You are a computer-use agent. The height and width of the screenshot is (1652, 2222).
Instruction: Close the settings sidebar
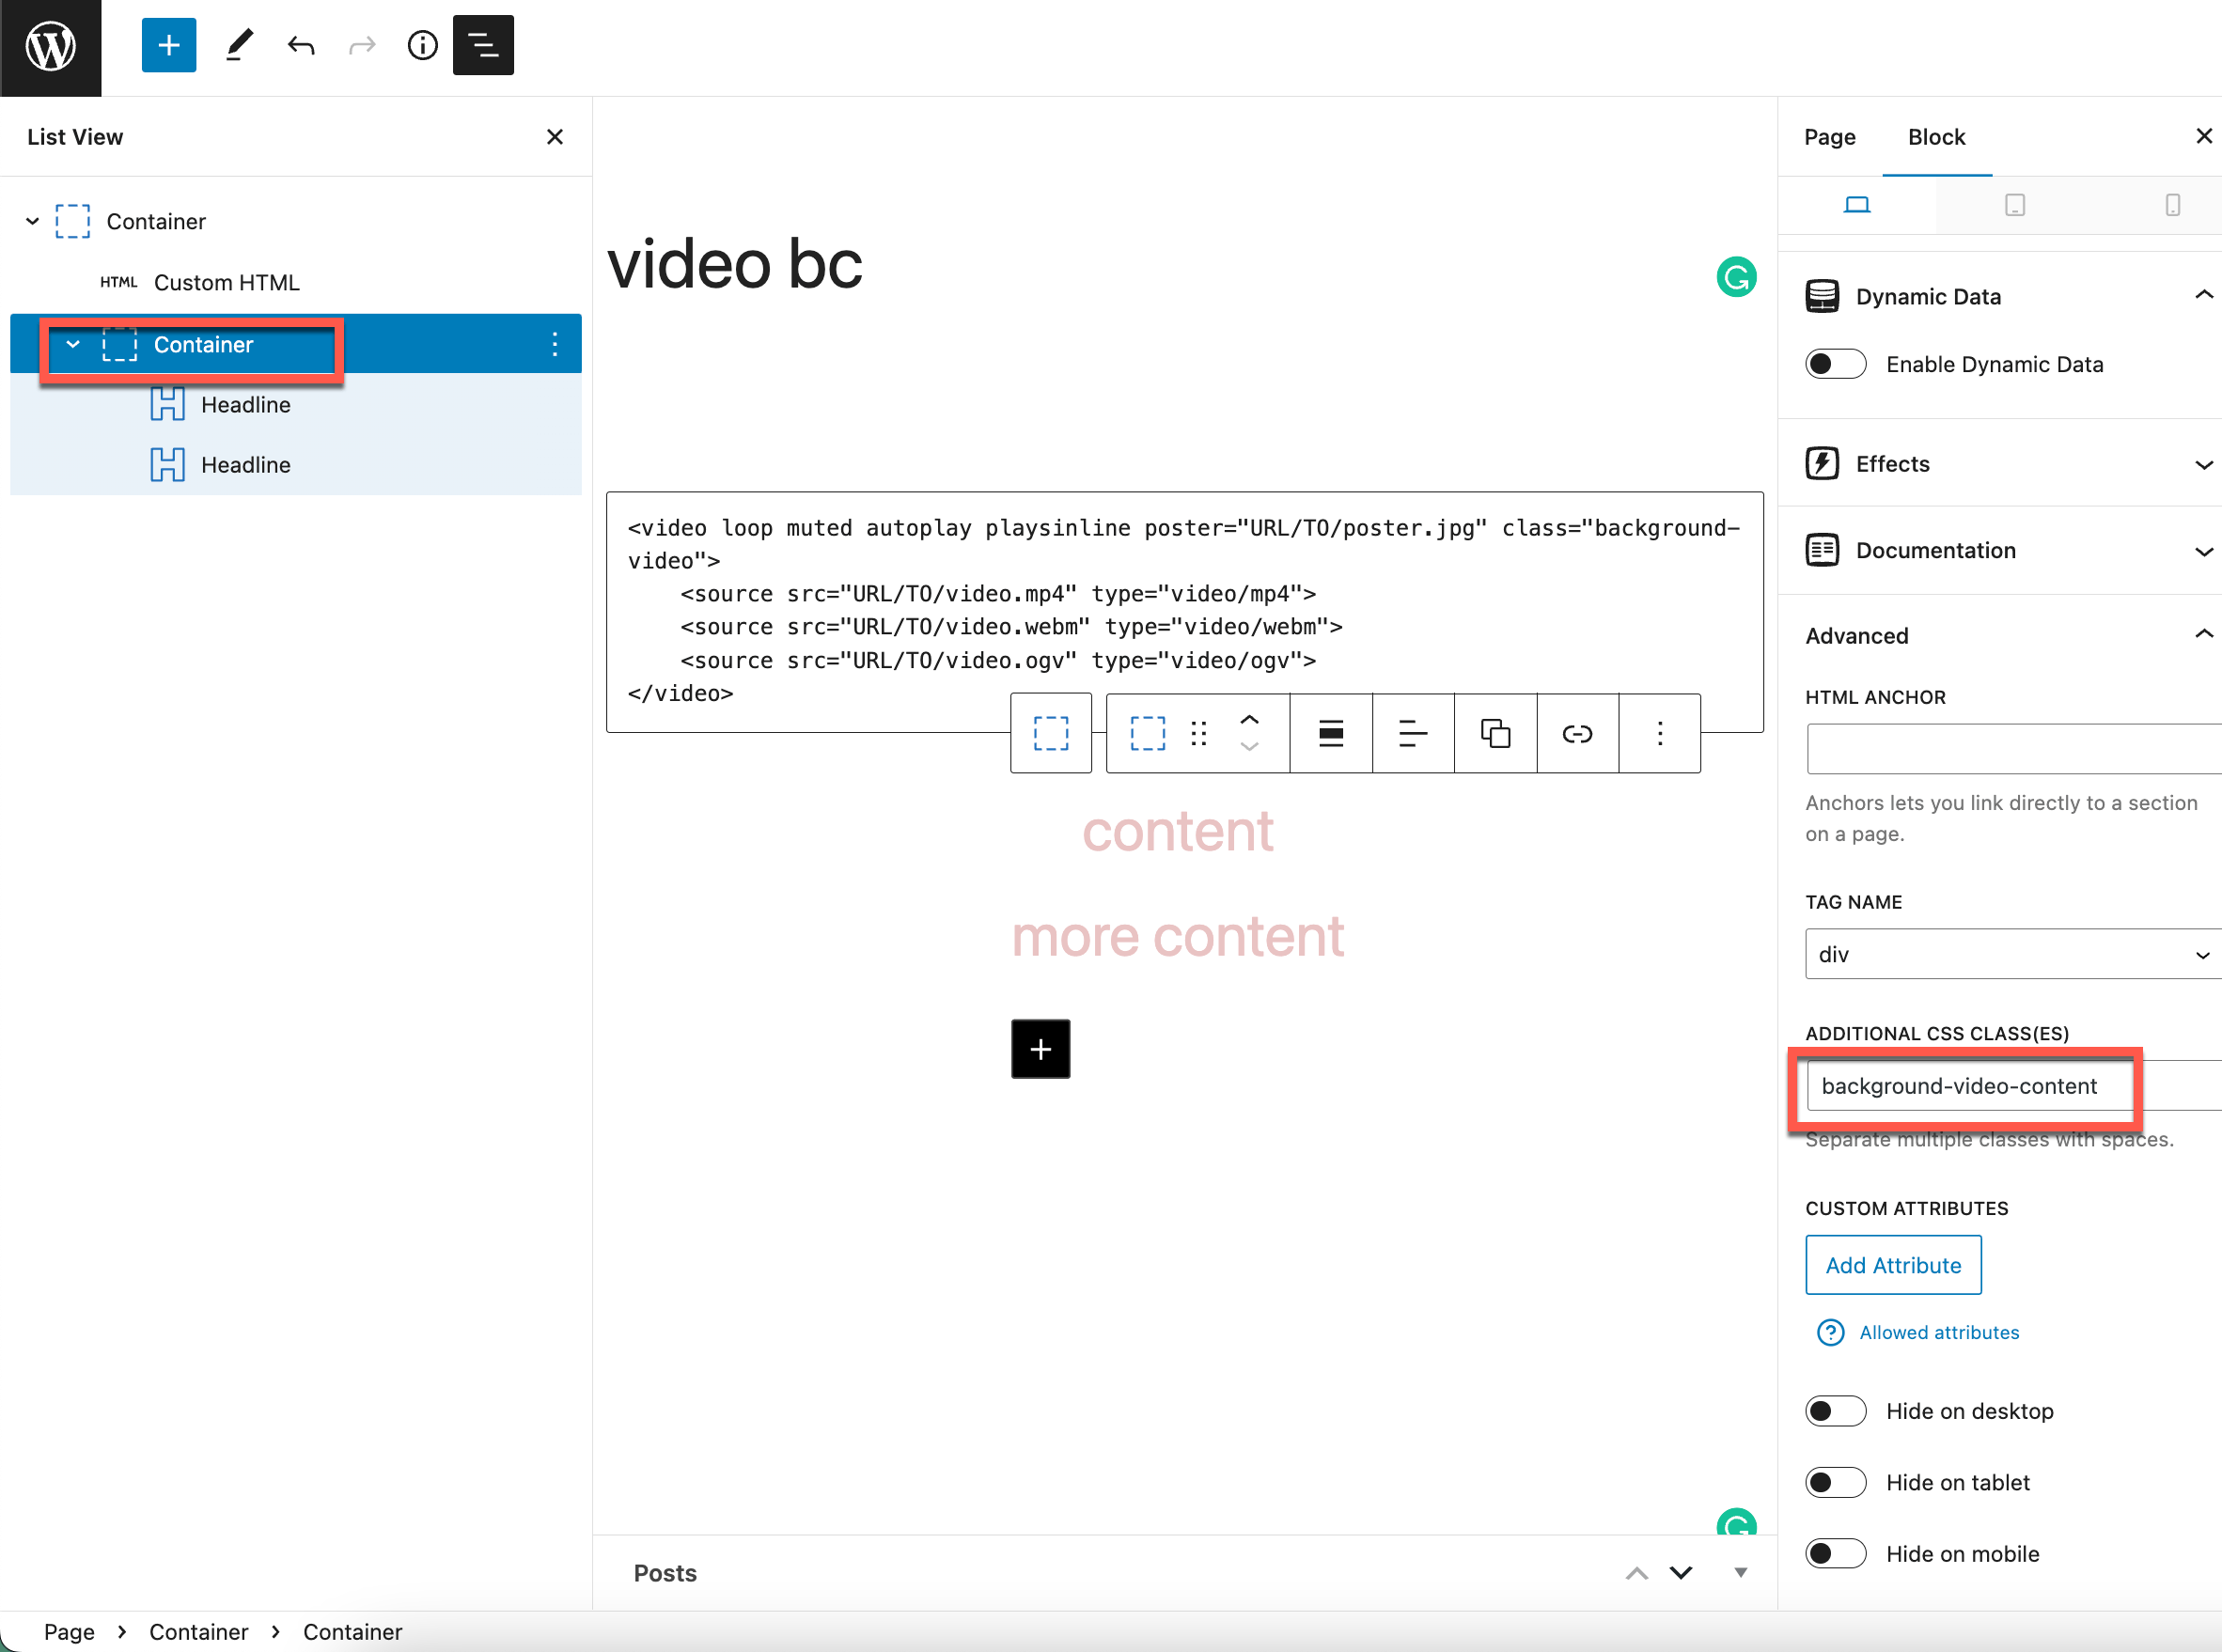coord(2203,136)
